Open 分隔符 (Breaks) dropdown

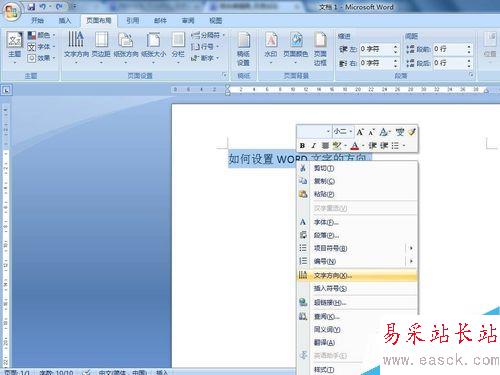(x=208, y=35)
